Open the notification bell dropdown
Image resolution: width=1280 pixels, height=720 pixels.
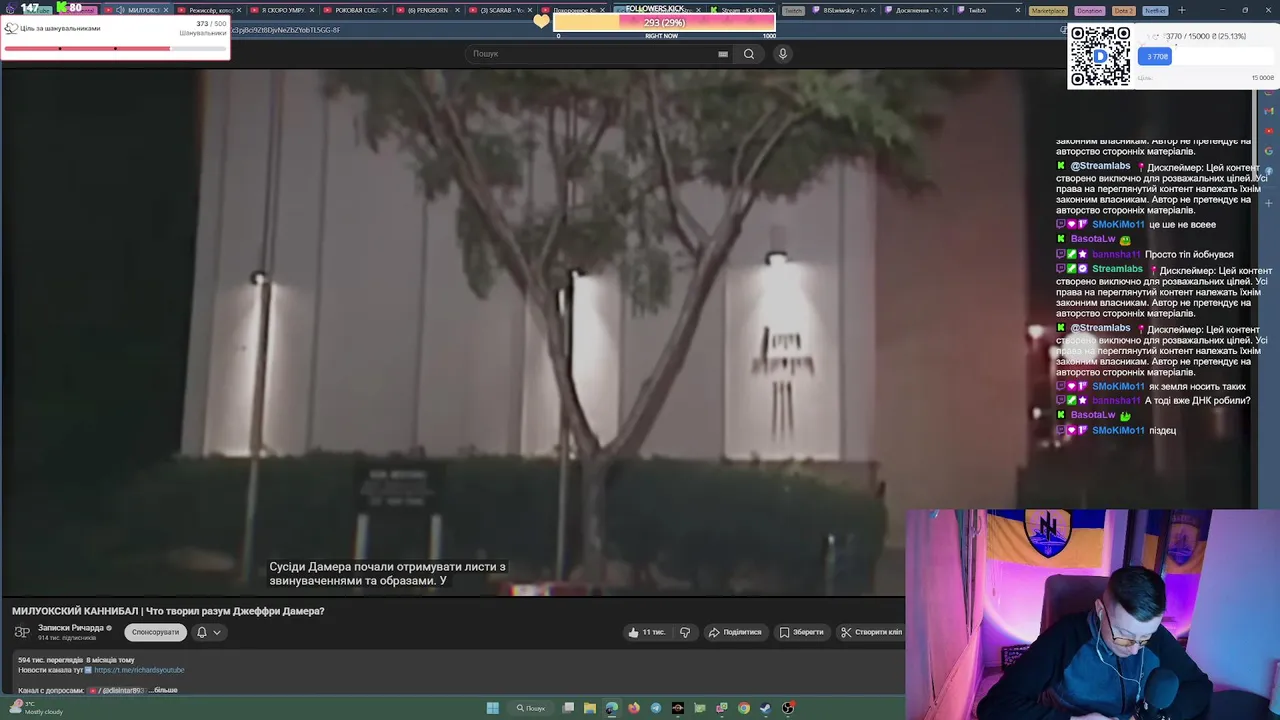tap(208, 632)
